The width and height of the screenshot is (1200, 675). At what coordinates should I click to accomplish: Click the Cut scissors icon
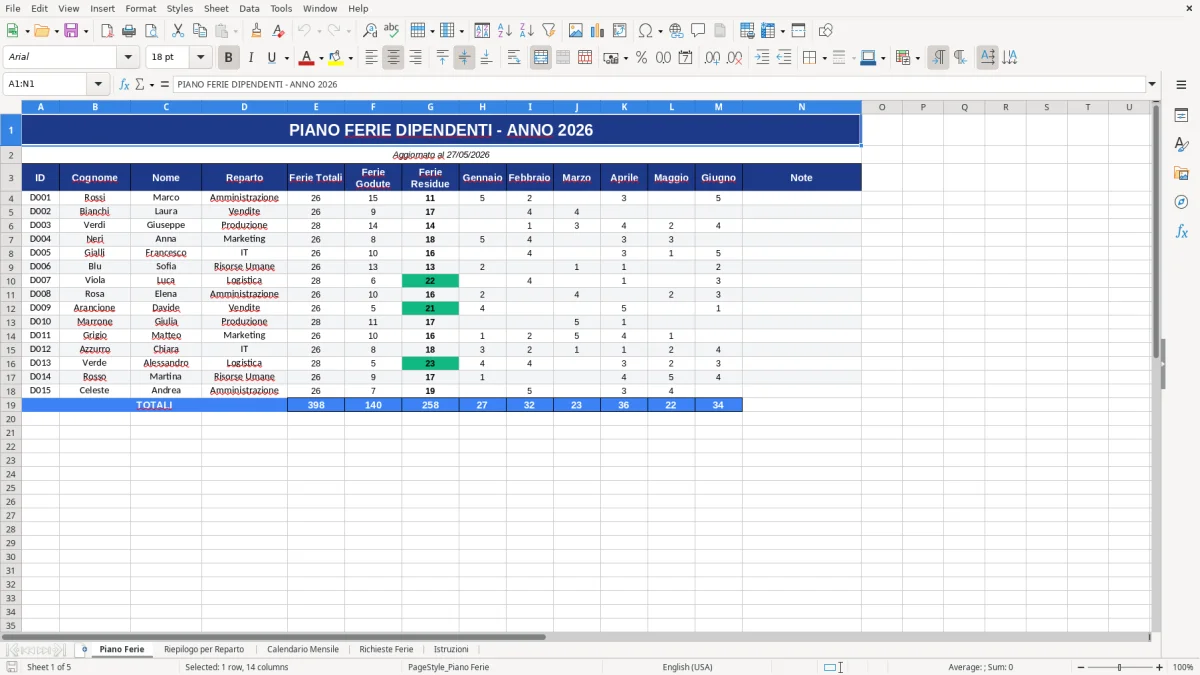pos(178,31)
